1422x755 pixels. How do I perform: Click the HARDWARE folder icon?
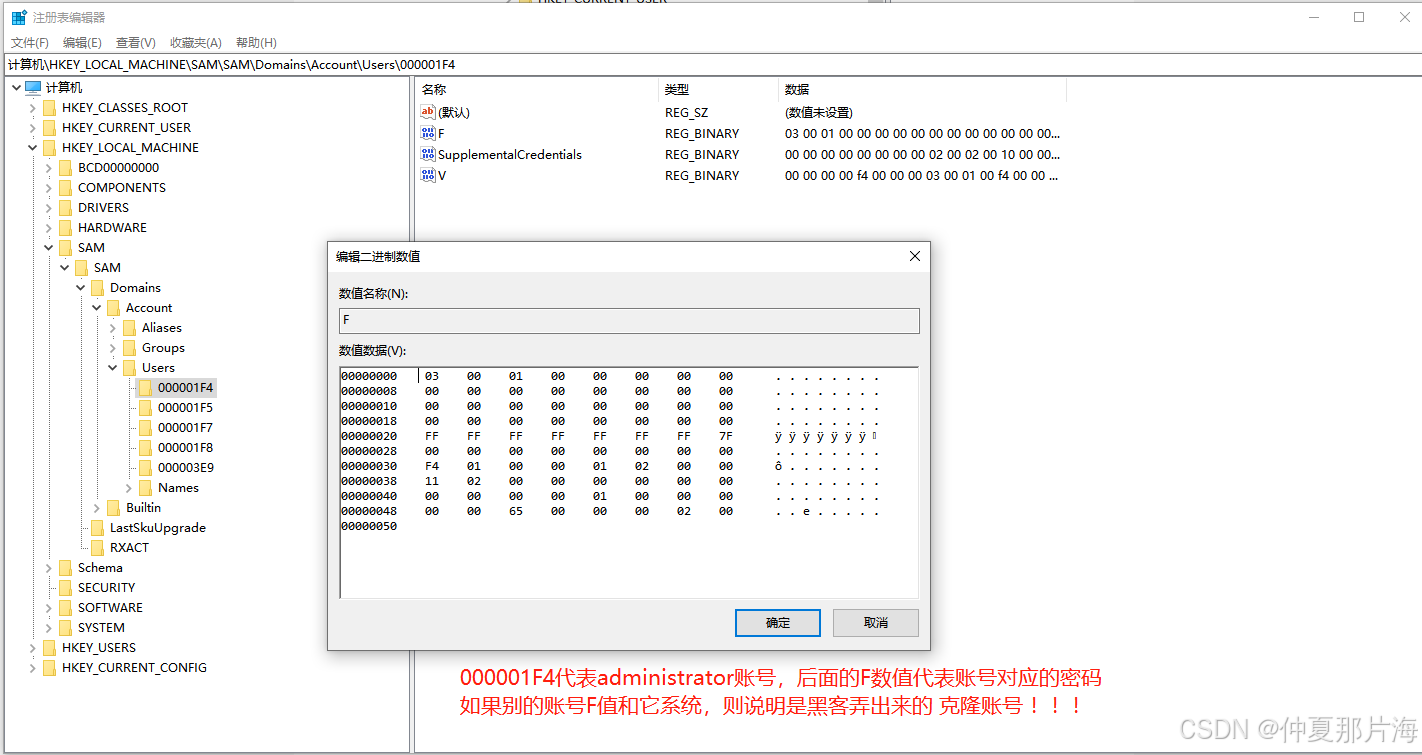(x=65, y=227)
